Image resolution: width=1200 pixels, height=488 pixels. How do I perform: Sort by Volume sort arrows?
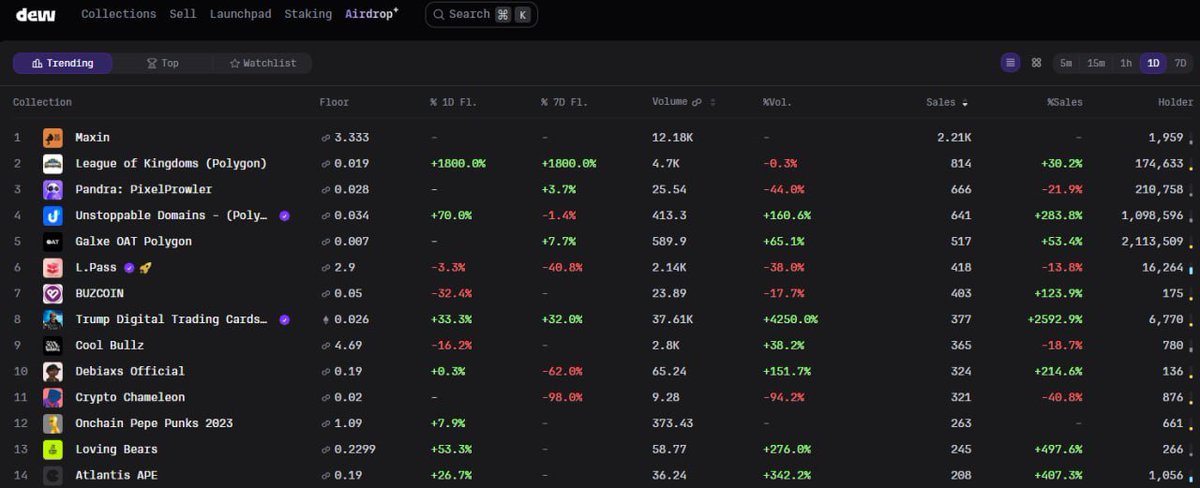tap(713, 102)
